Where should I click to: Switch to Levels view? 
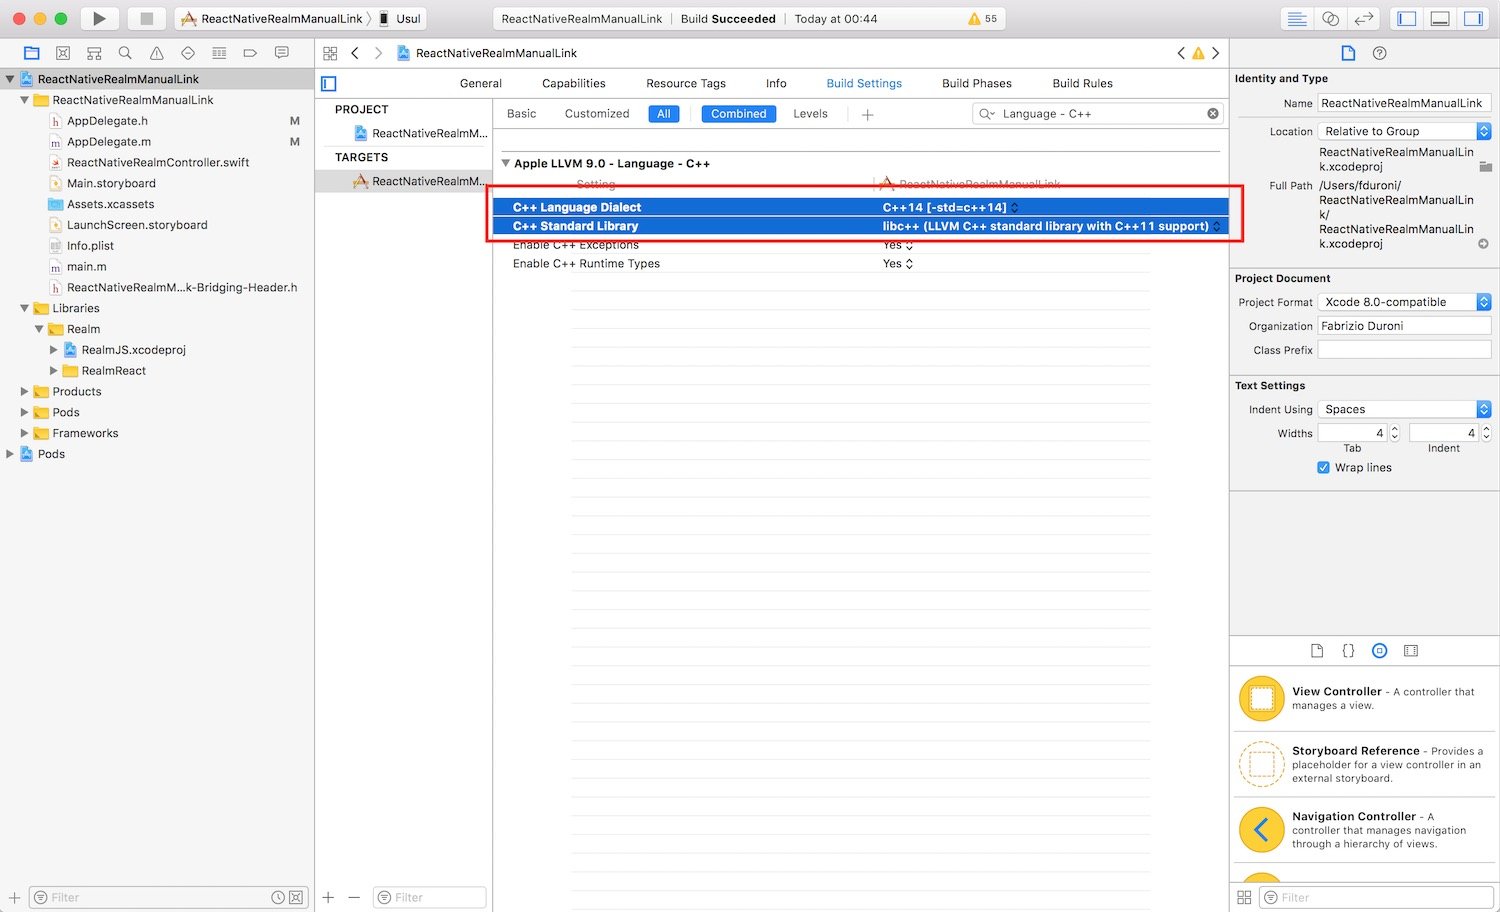pyautogui.click(x=811, y=114)
